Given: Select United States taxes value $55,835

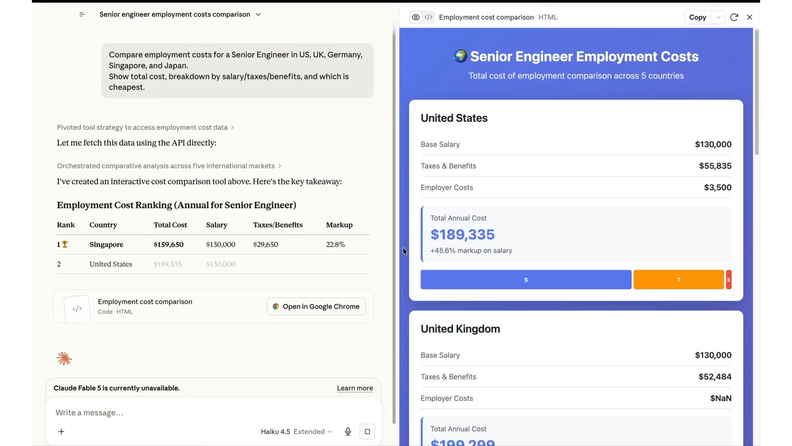Looking at the screenshot, I should pyautogui.click(x=715, y=166).
